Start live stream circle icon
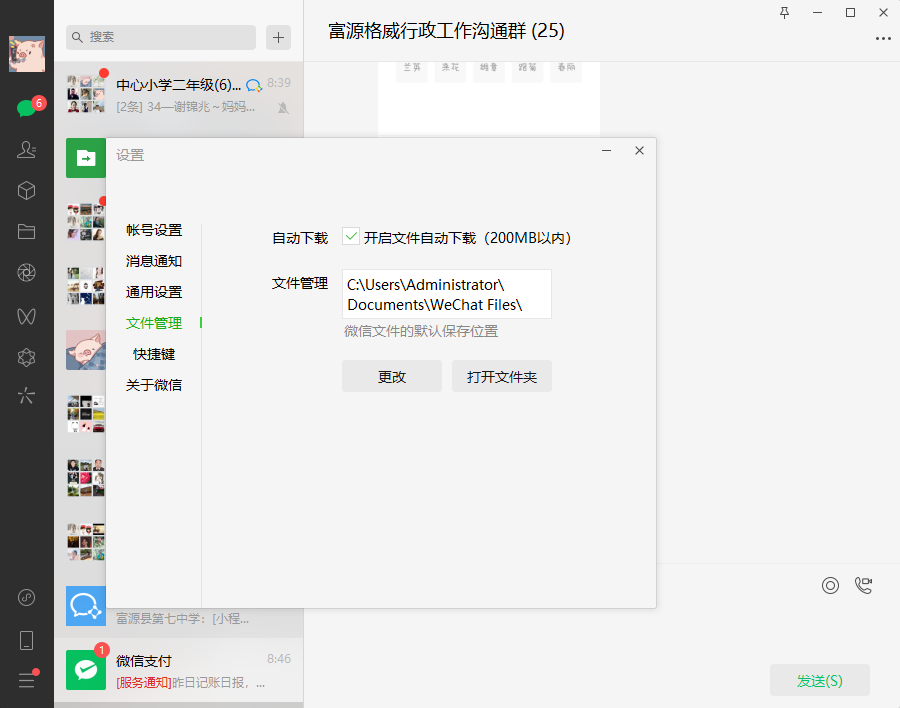This screenshot has height=708, width=900. pyautogui.click(x=830, y=585)
